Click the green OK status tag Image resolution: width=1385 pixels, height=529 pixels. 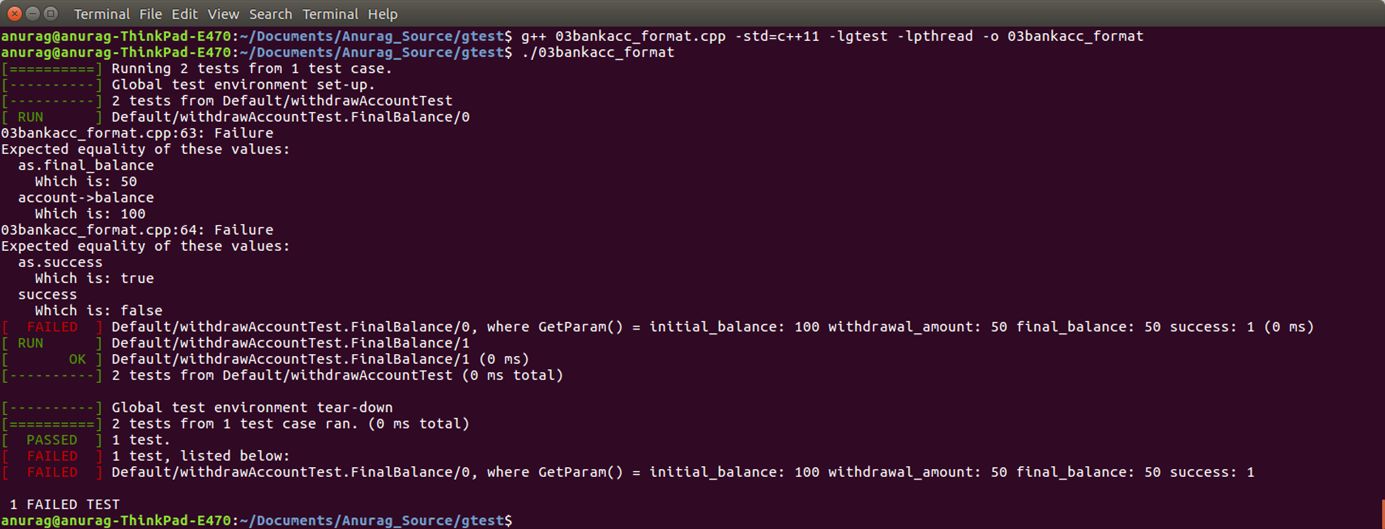(x=52, y=359)
